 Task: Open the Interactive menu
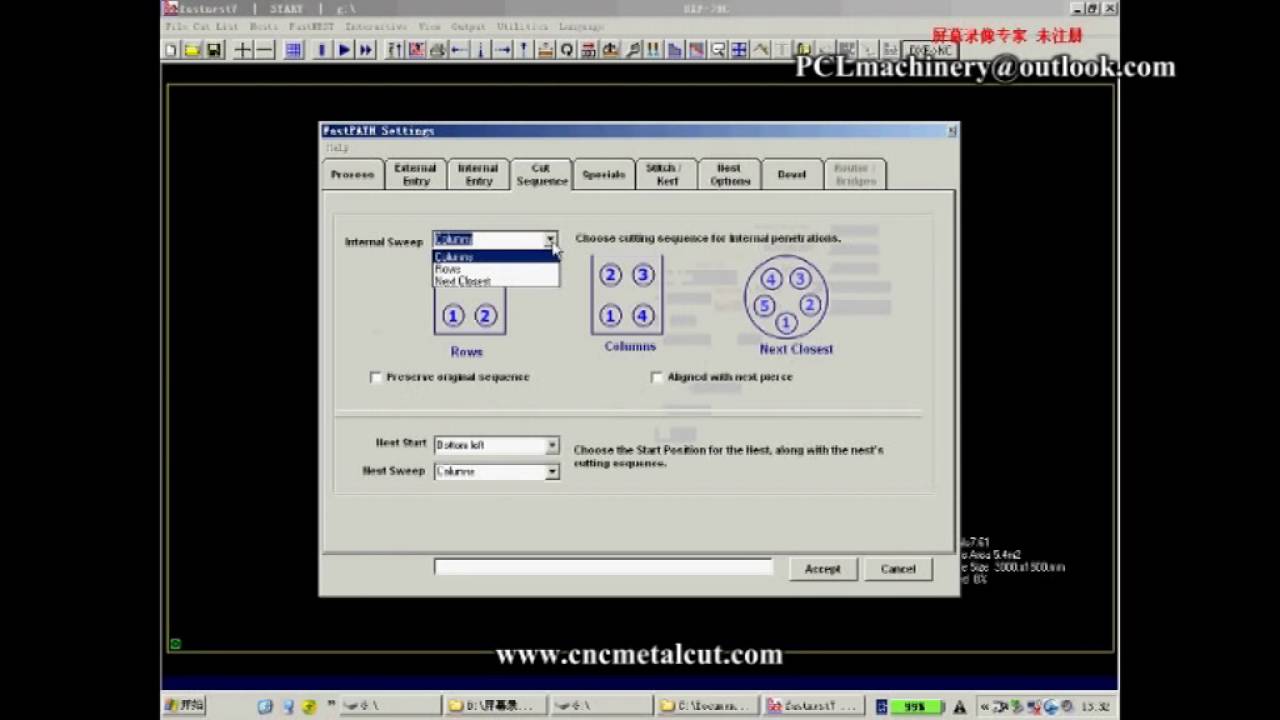376,26
